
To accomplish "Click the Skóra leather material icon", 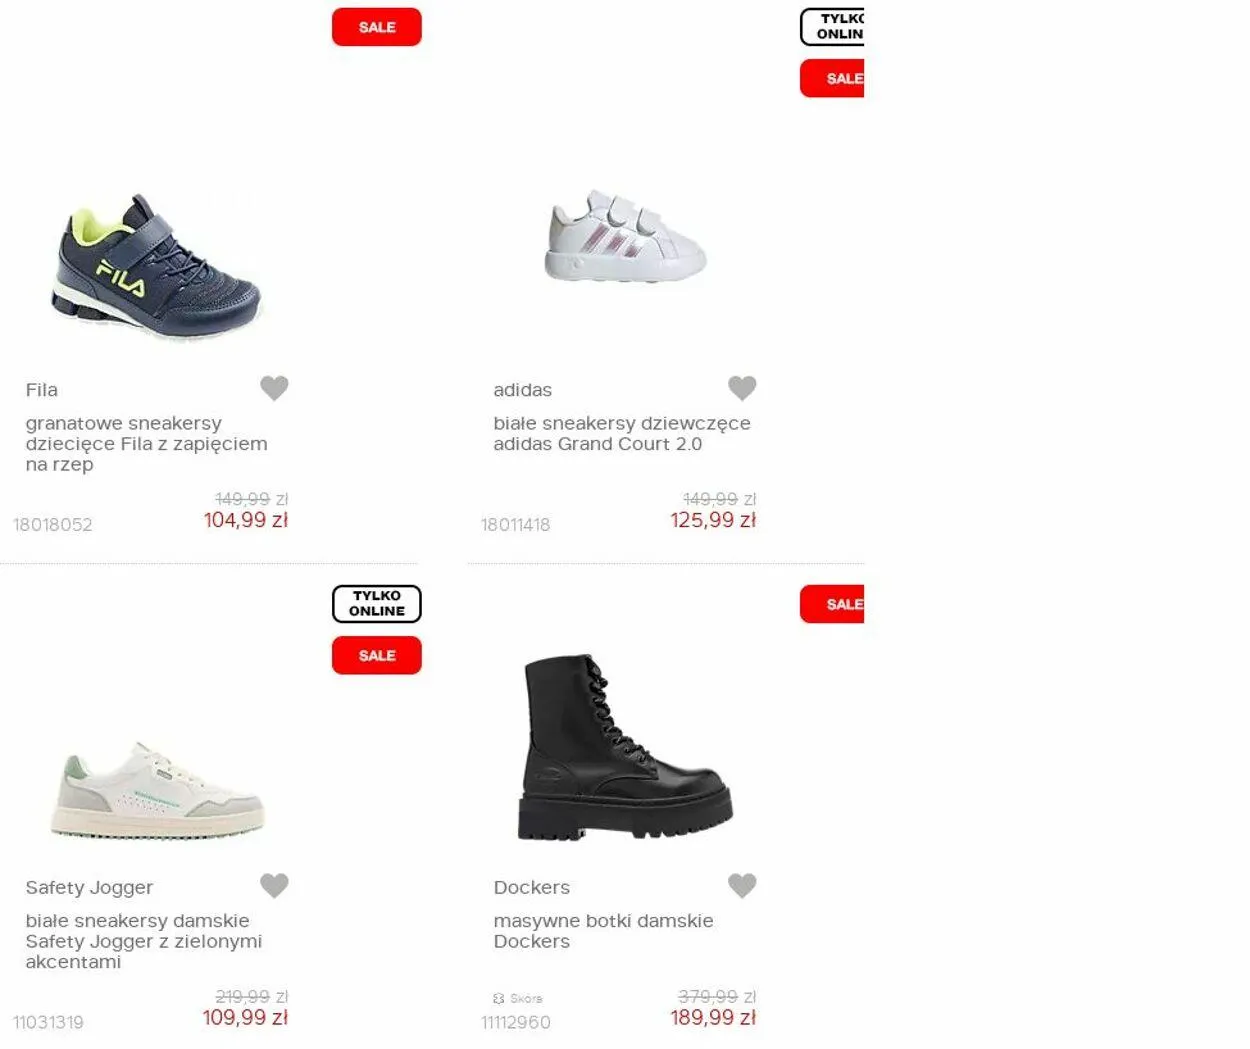I will click(x=499, y=998).
